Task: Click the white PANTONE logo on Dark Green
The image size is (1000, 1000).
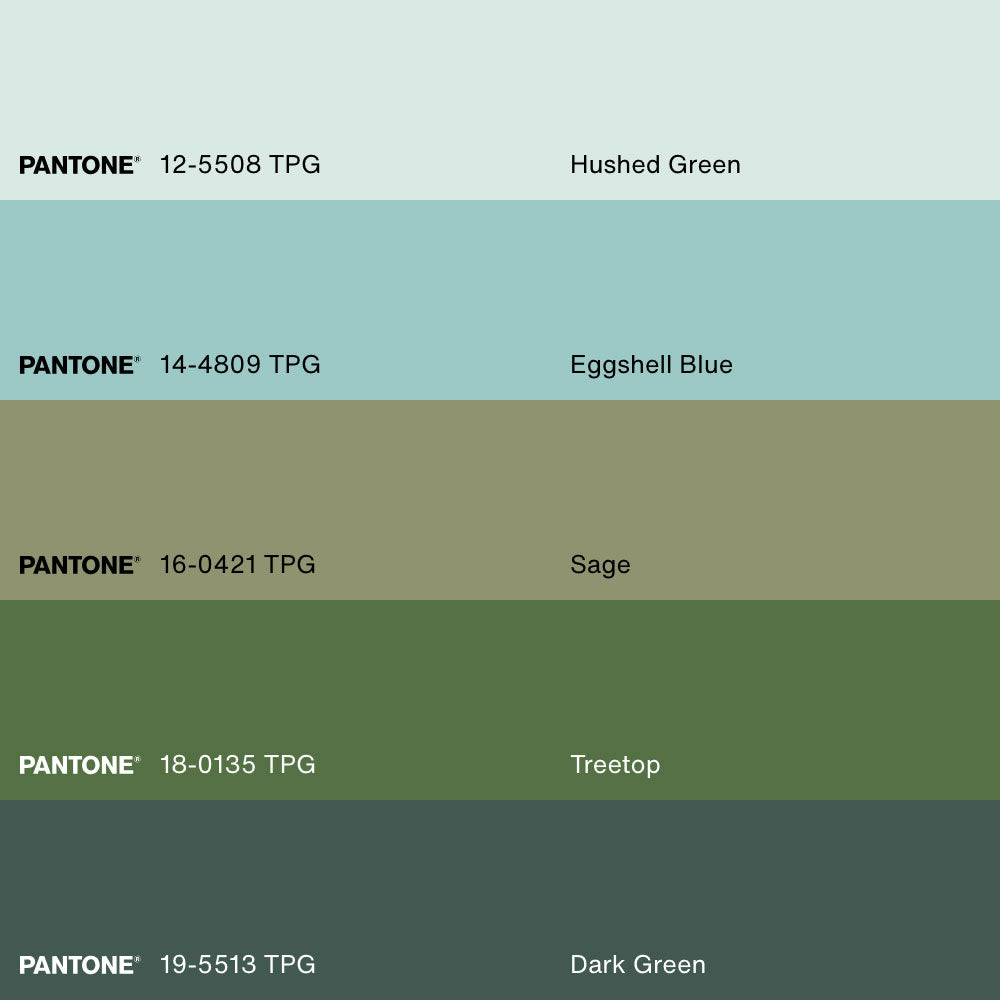Action: coord(79,965)
